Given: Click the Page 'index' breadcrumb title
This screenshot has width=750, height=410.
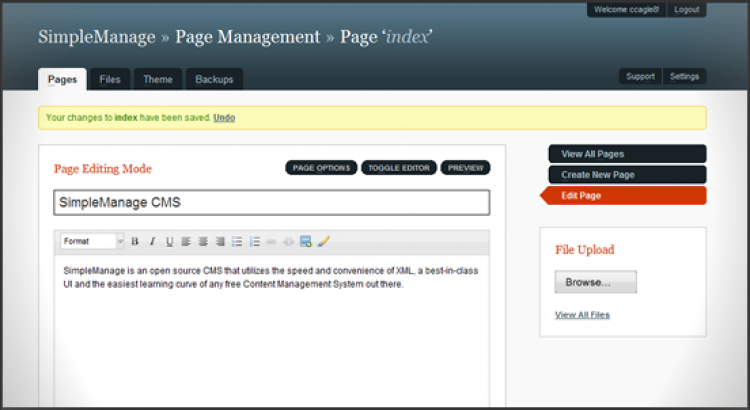Looking at the screenshot, I should [x=386, y=37].
